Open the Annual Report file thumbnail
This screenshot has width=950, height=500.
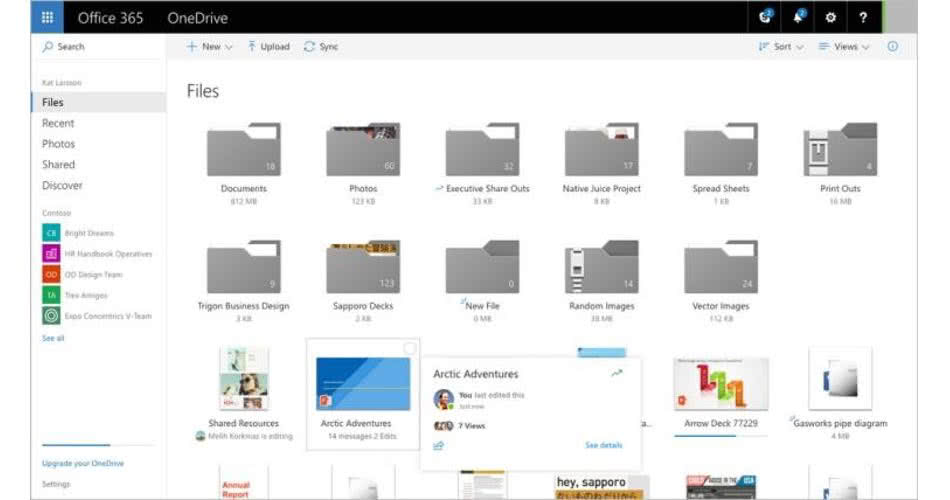[244, 483]
